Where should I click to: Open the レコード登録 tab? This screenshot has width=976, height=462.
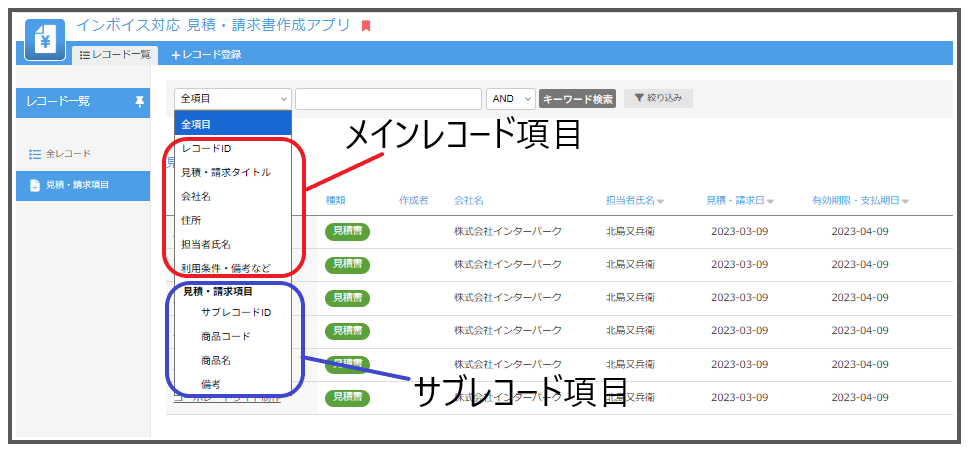pos(206,55)
